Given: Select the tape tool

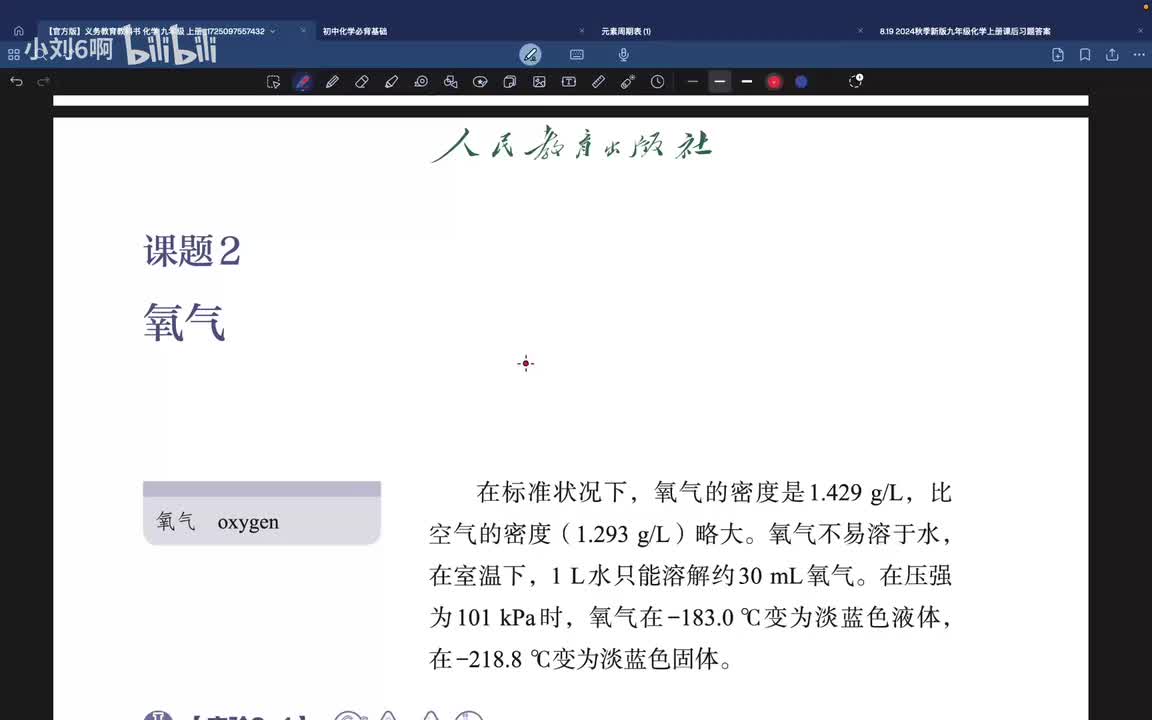Looking at the screenshot, I should pyautogui.click(x=421, y=82).
